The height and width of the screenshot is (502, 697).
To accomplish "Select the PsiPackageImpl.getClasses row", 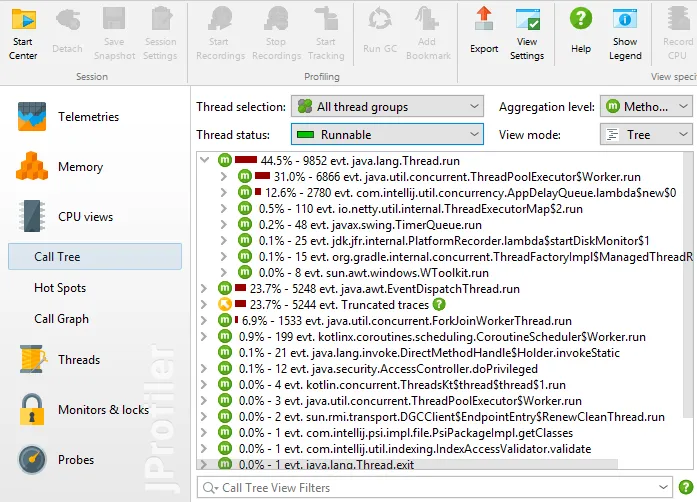I will (x=395, y=433).
